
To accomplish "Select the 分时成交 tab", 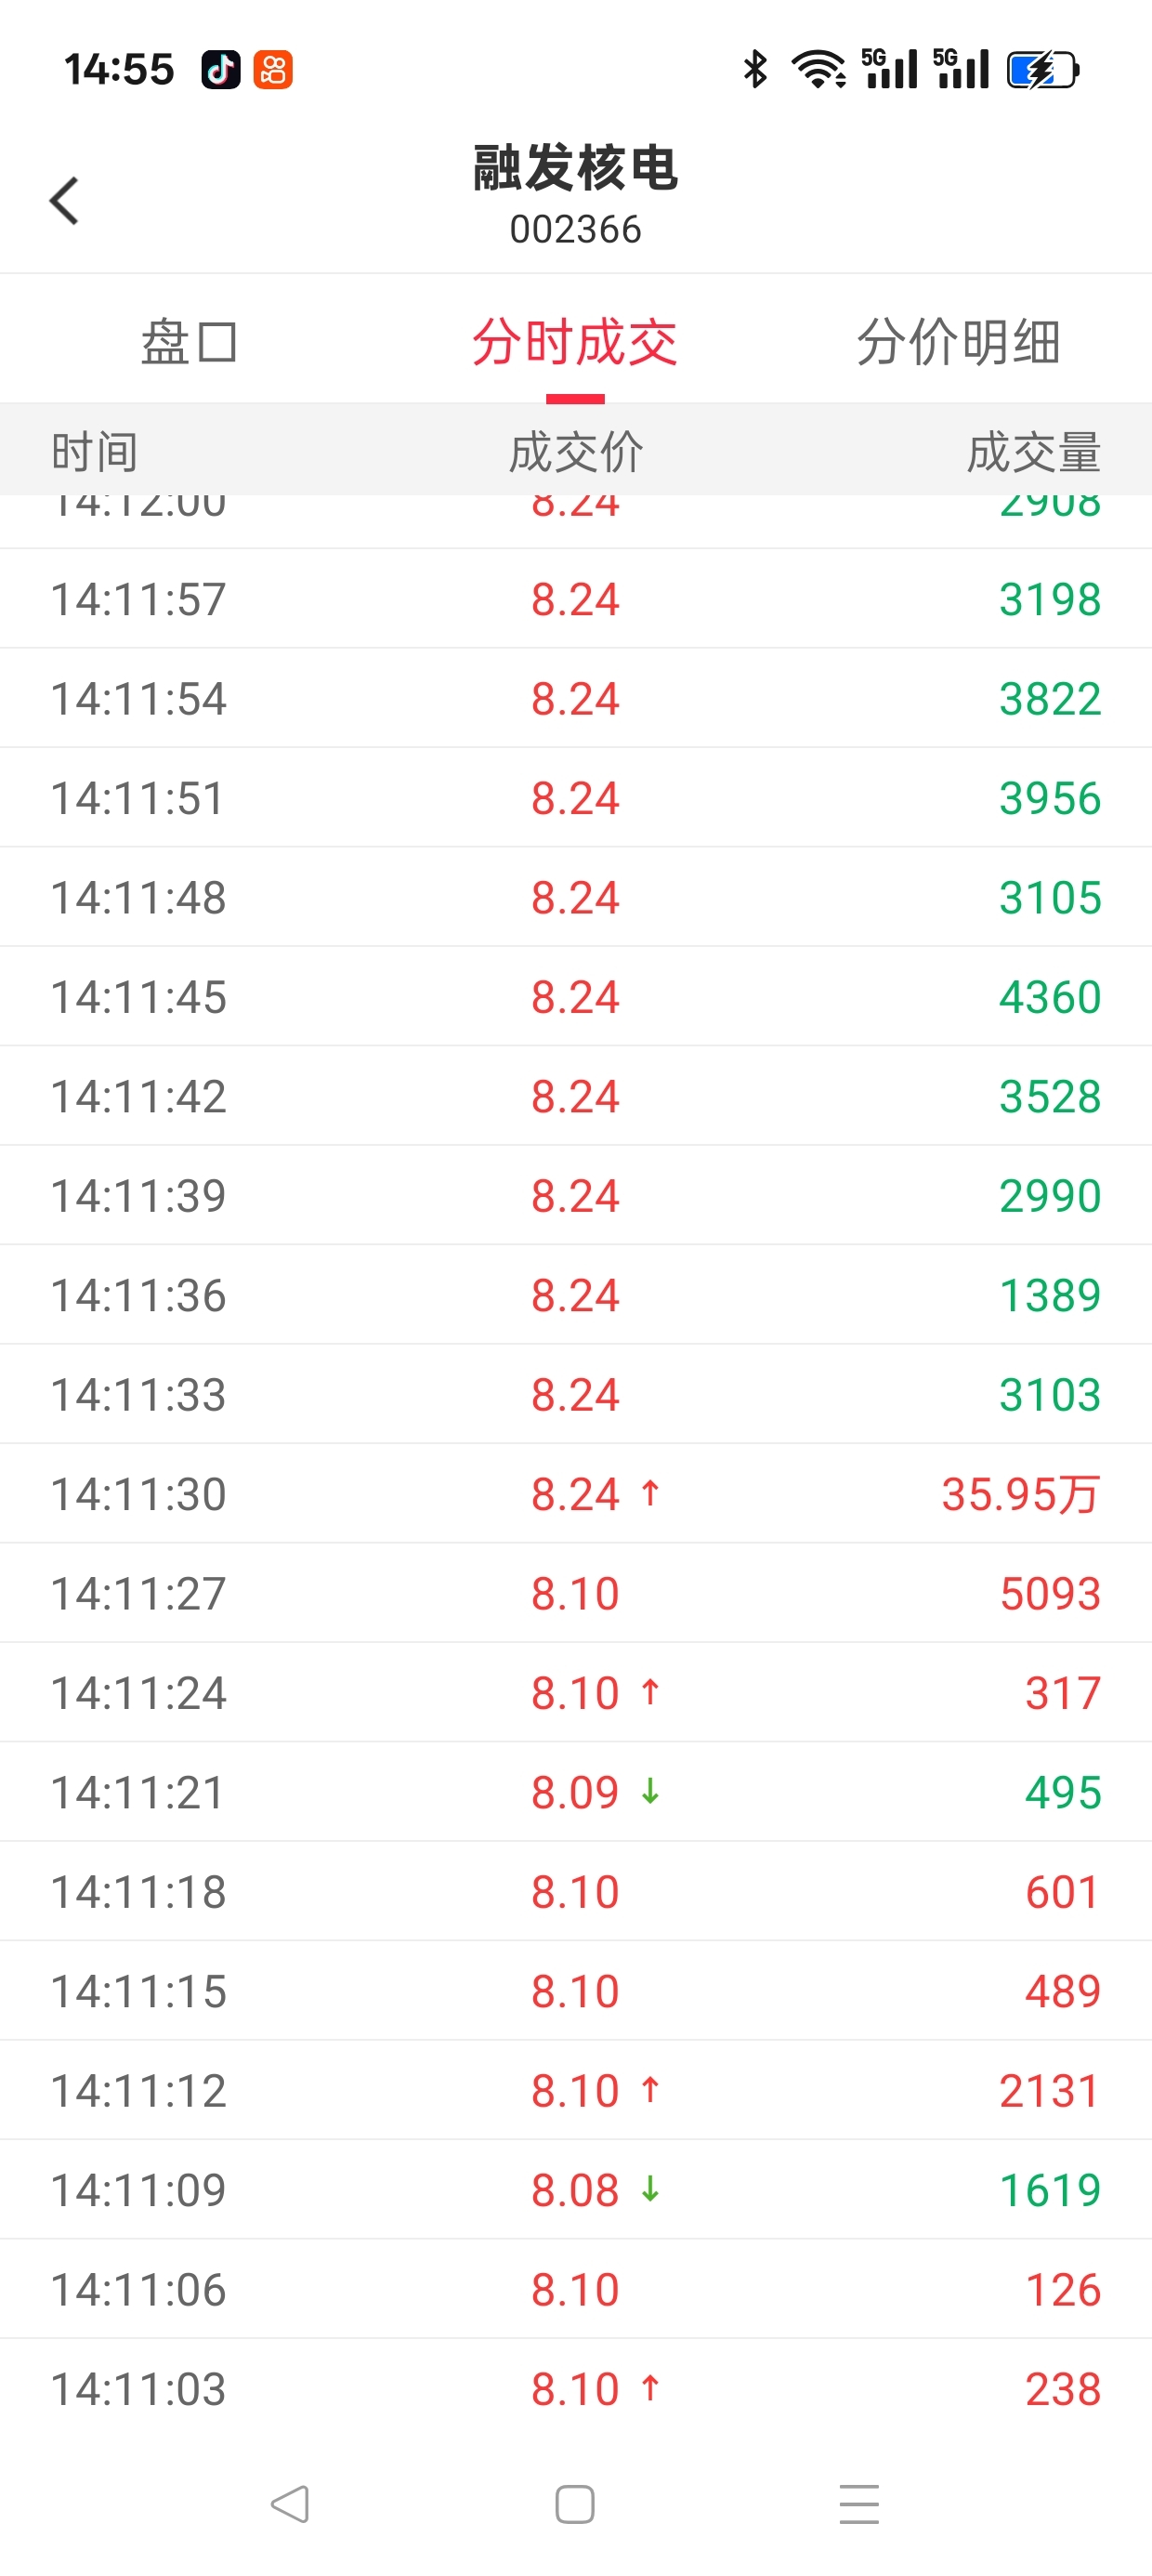I will (x=575, y=342).
